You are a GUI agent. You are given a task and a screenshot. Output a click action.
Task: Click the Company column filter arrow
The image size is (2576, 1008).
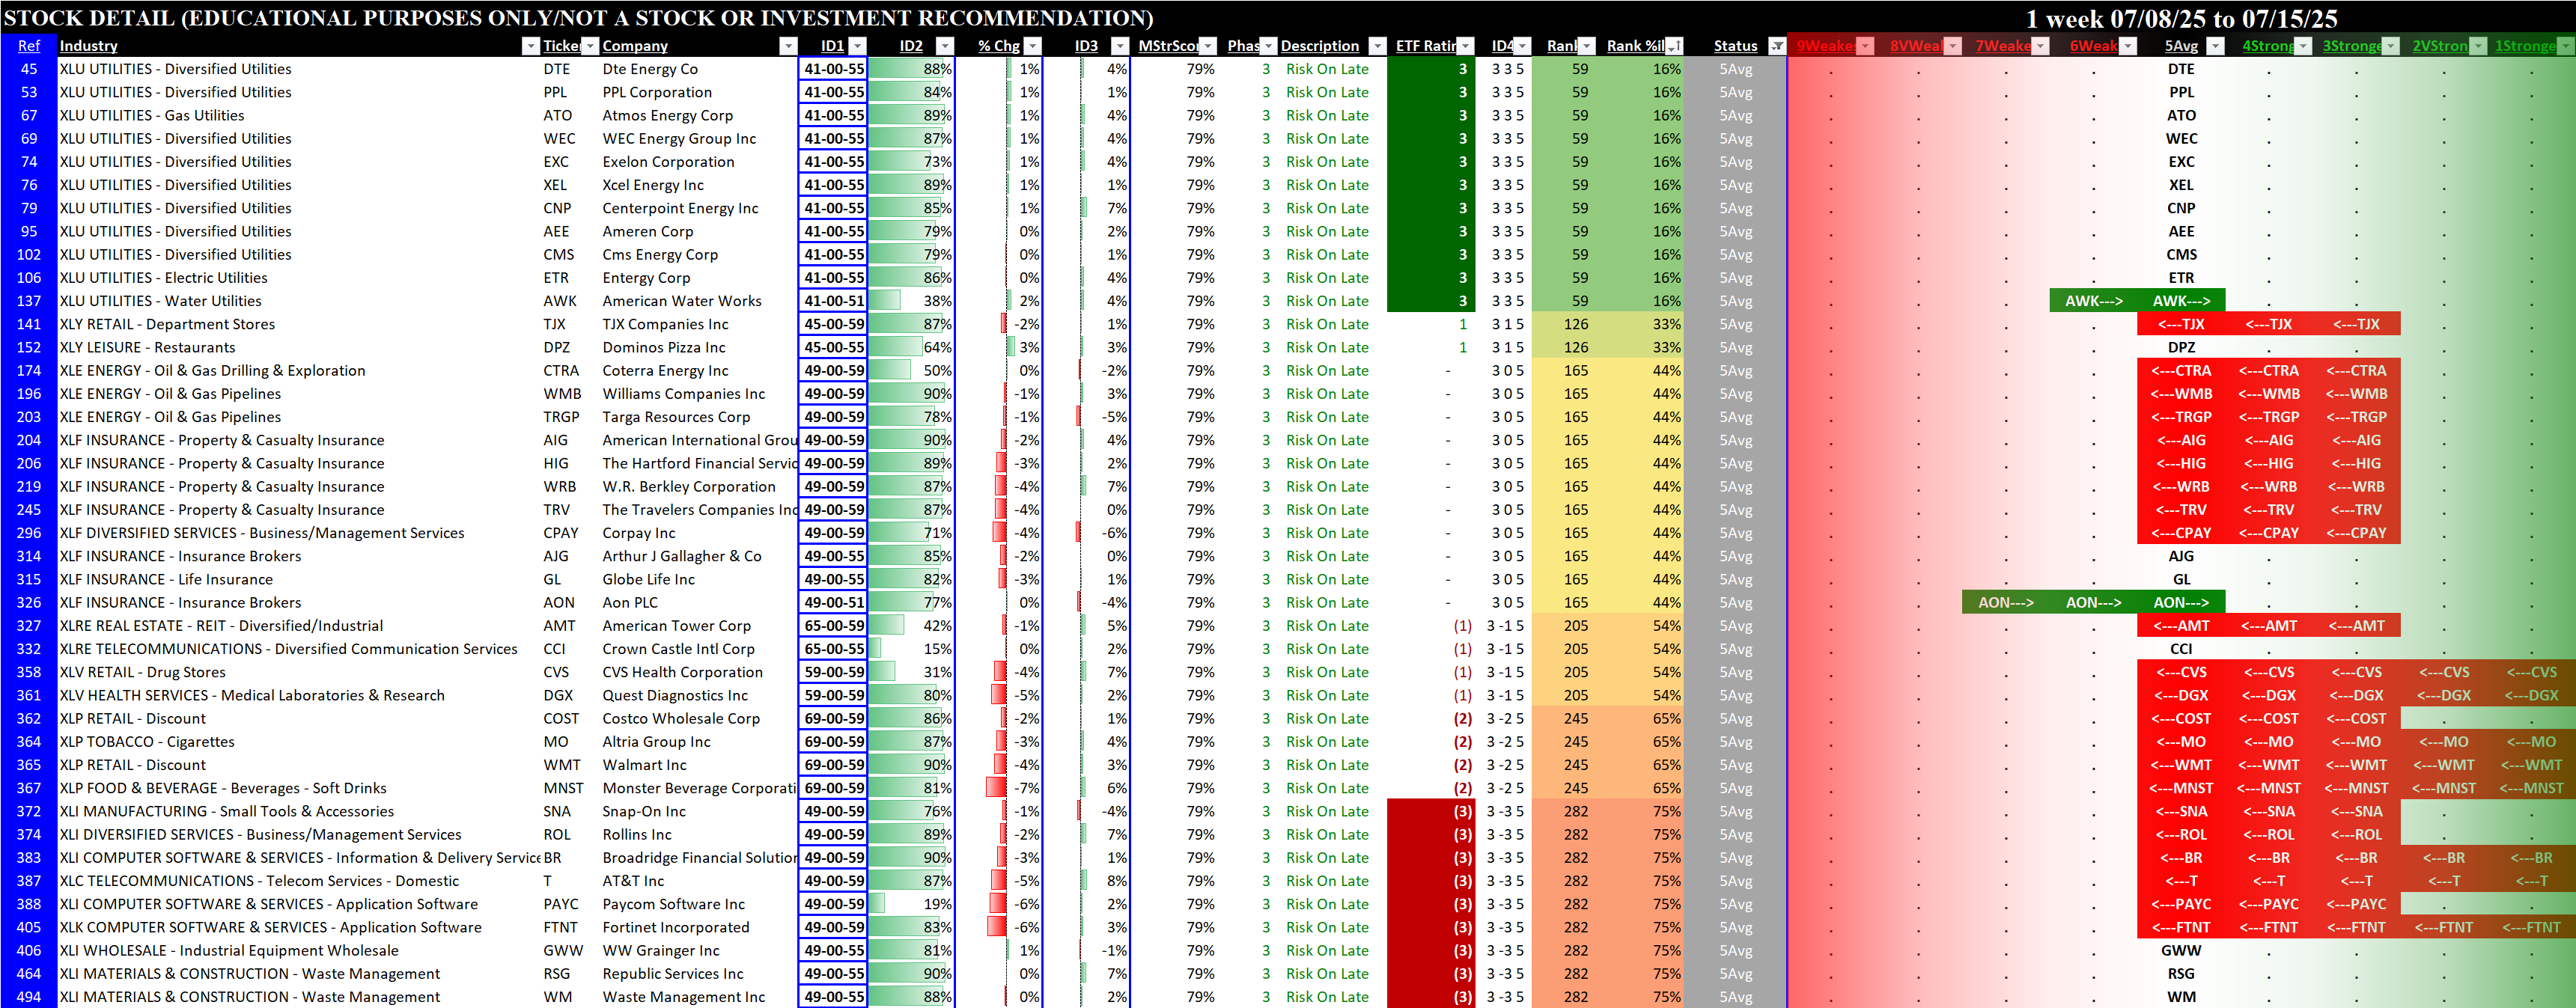click(788, 46)
